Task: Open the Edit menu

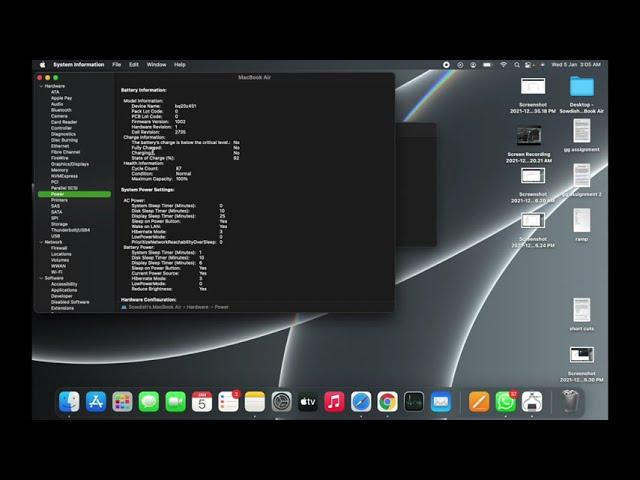Action: pyautogui.click(x=133, y=64)
